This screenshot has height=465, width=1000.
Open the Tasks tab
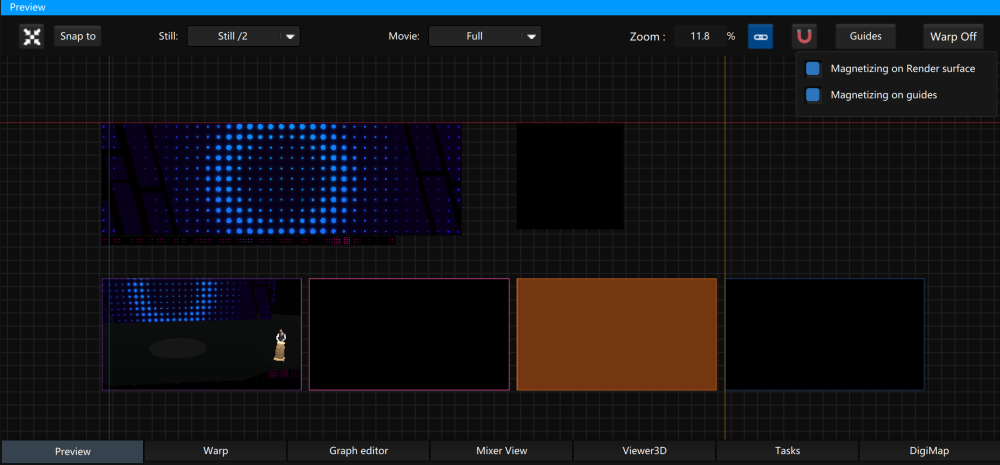coord(787,451)
